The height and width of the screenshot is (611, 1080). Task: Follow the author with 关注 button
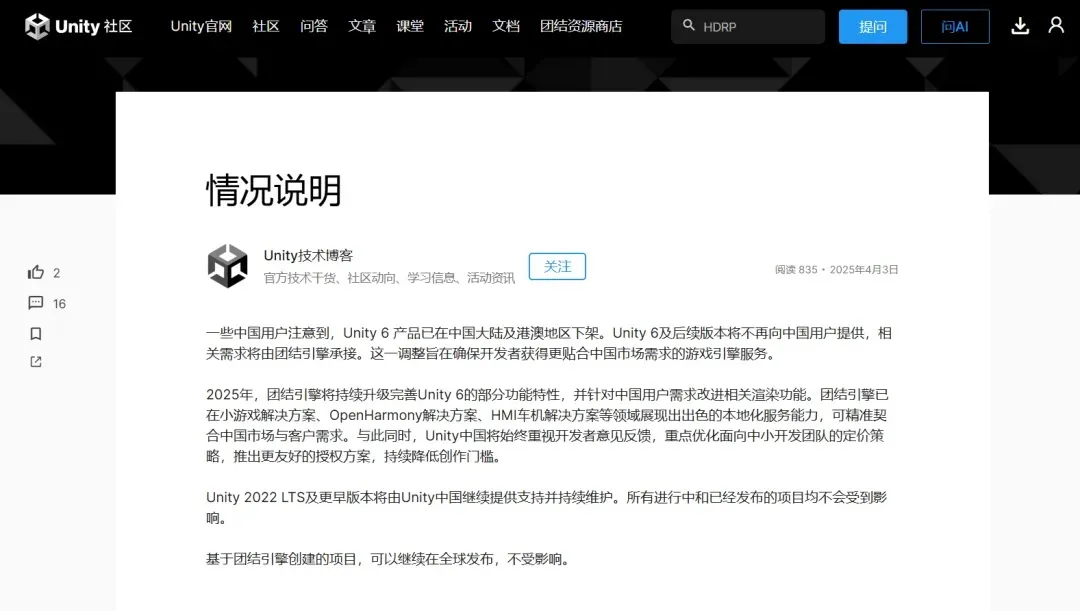pyautogui.click(x=557, y=267)
